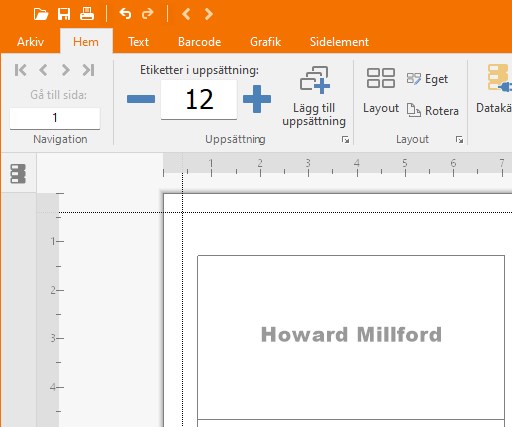
Task: Open the Arkiv menu
Action: (30, 42)
